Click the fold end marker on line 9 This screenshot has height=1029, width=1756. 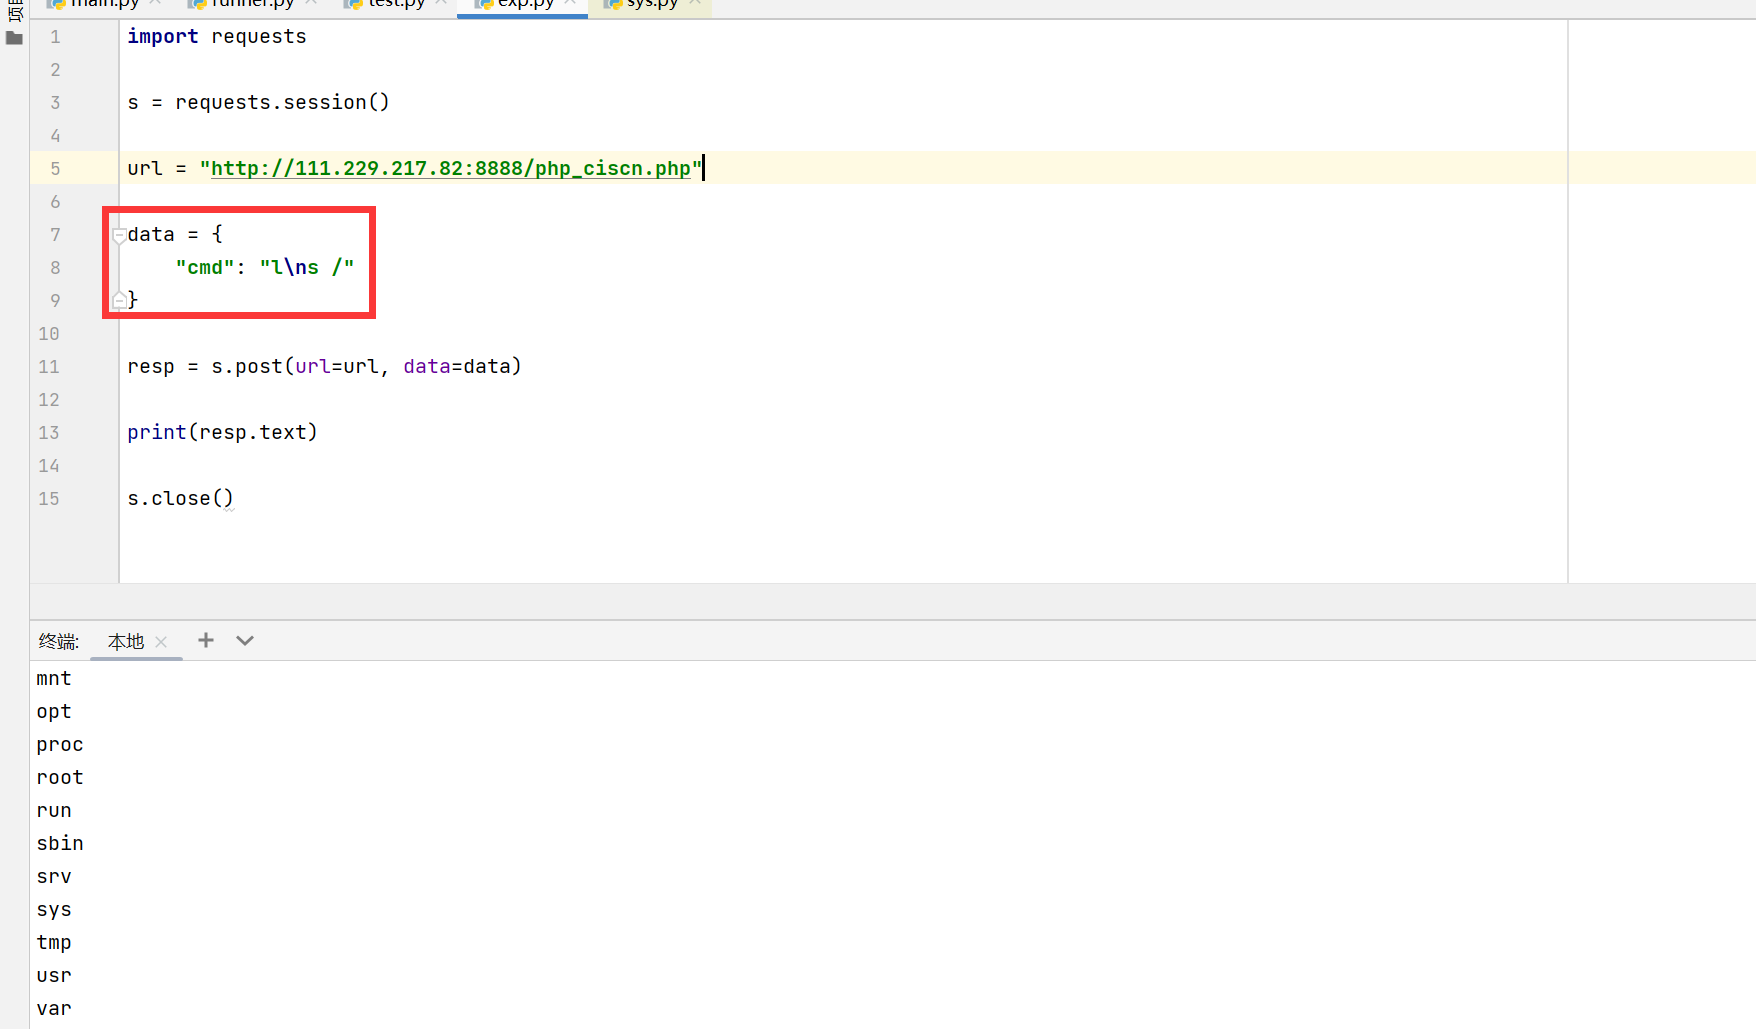[x=119, y=300]
